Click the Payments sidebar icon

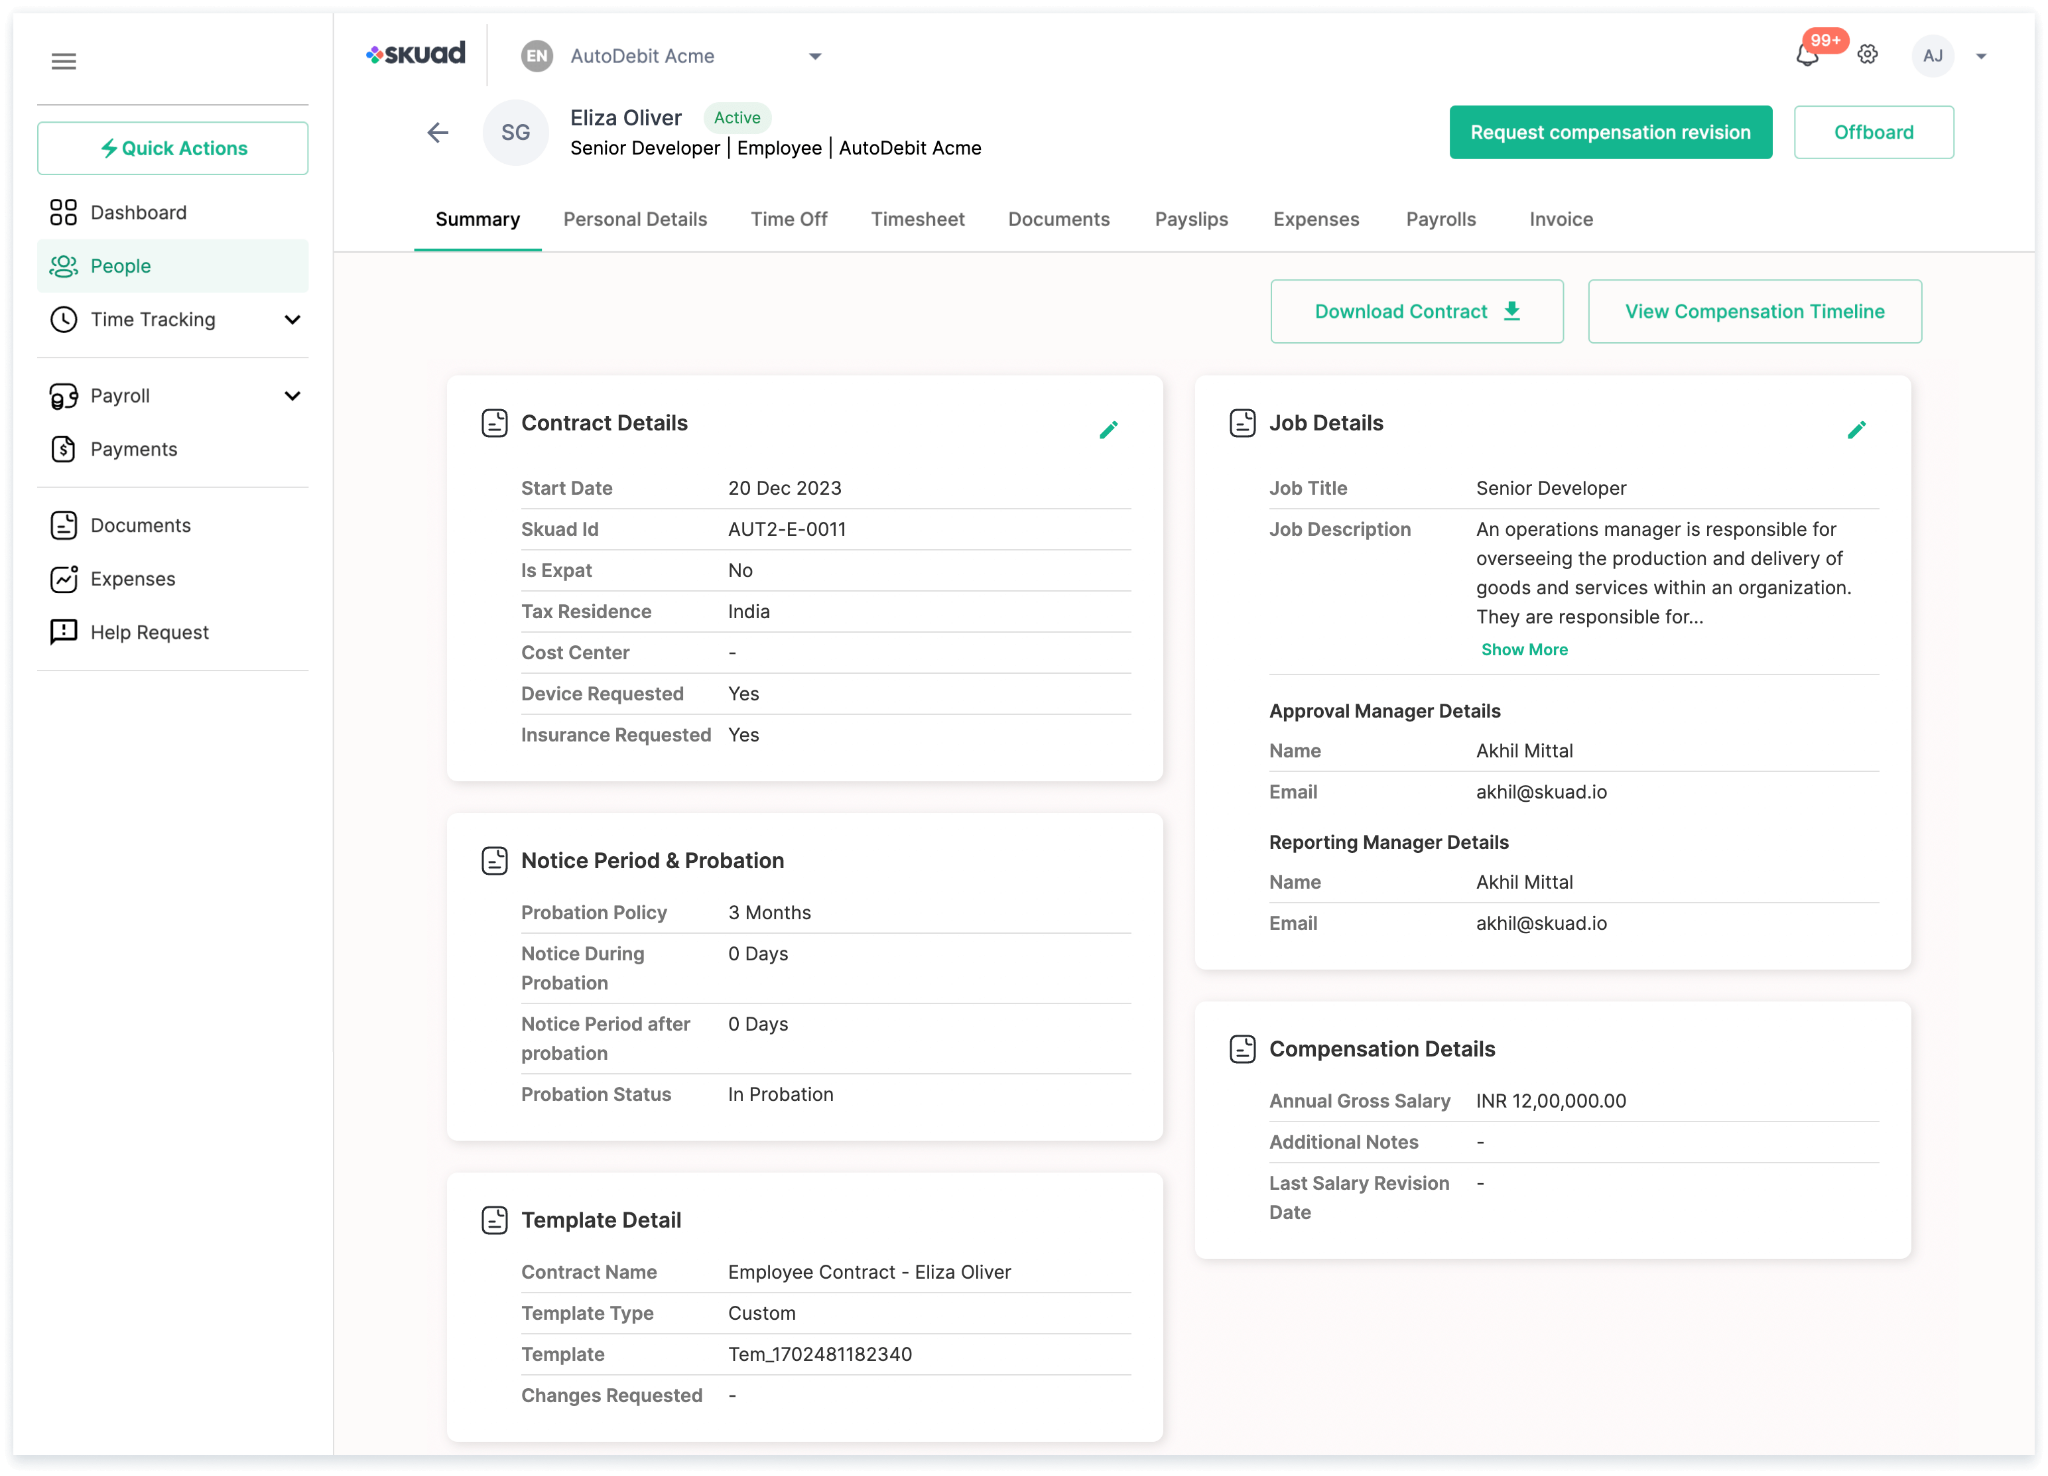pyautogui.click(x=63, y=449)
